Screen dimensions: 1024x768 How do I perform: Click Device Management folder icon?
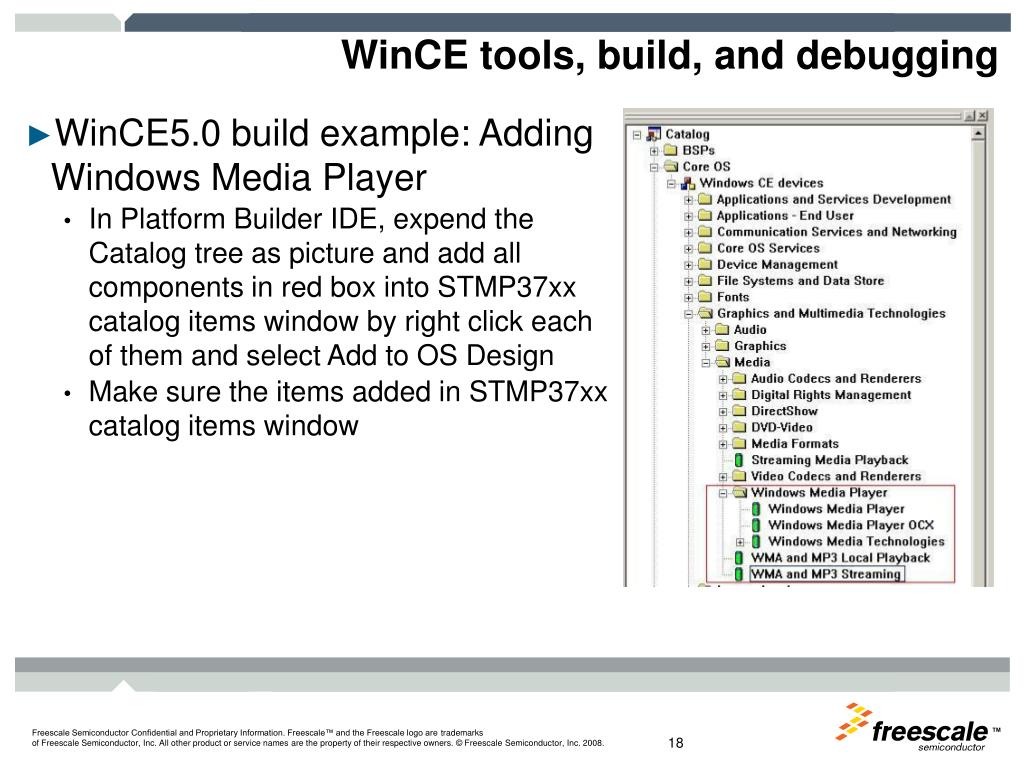point(705,264)
